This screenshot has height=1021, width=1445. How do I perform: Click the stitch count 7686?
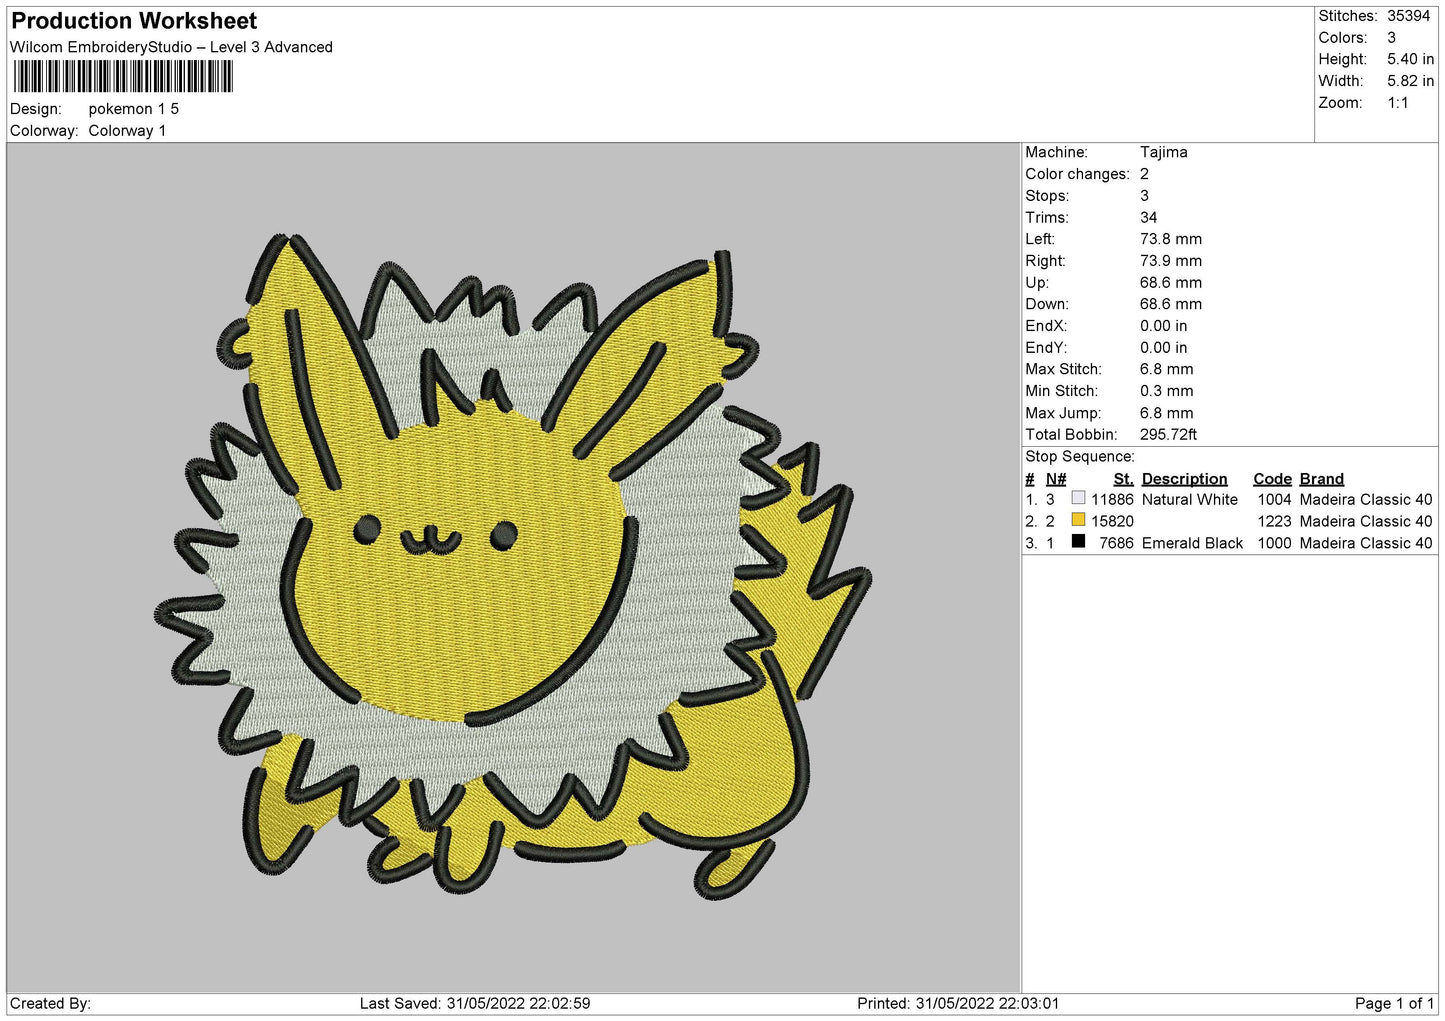(x=1116, y=544)
